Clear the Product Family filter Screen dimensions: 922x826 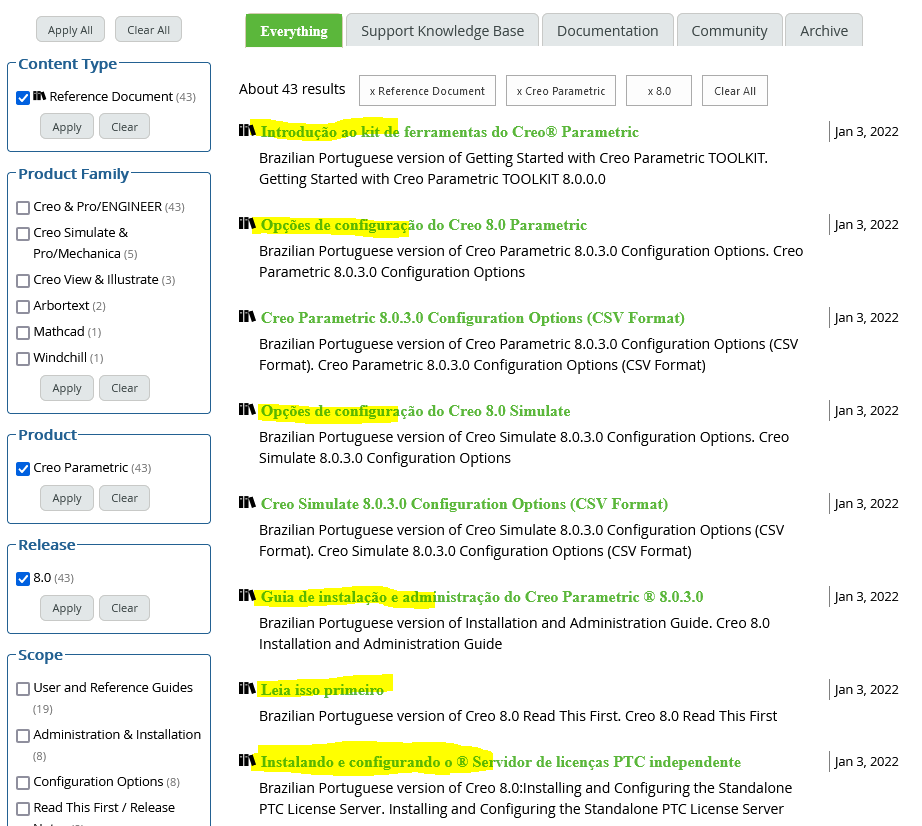point(124,387)
